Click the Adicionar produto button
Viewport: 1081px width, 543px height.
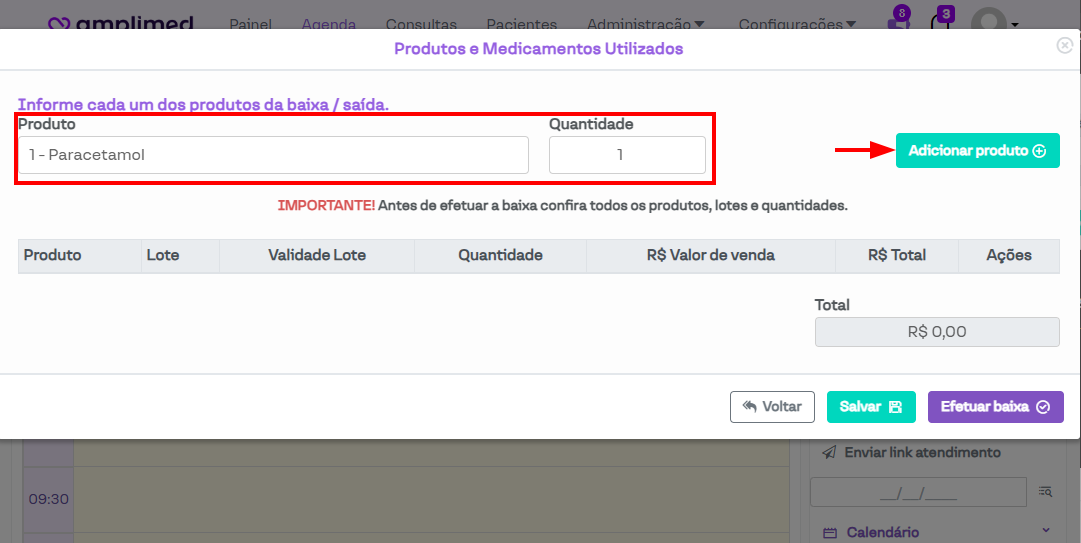tap(977, 151)
